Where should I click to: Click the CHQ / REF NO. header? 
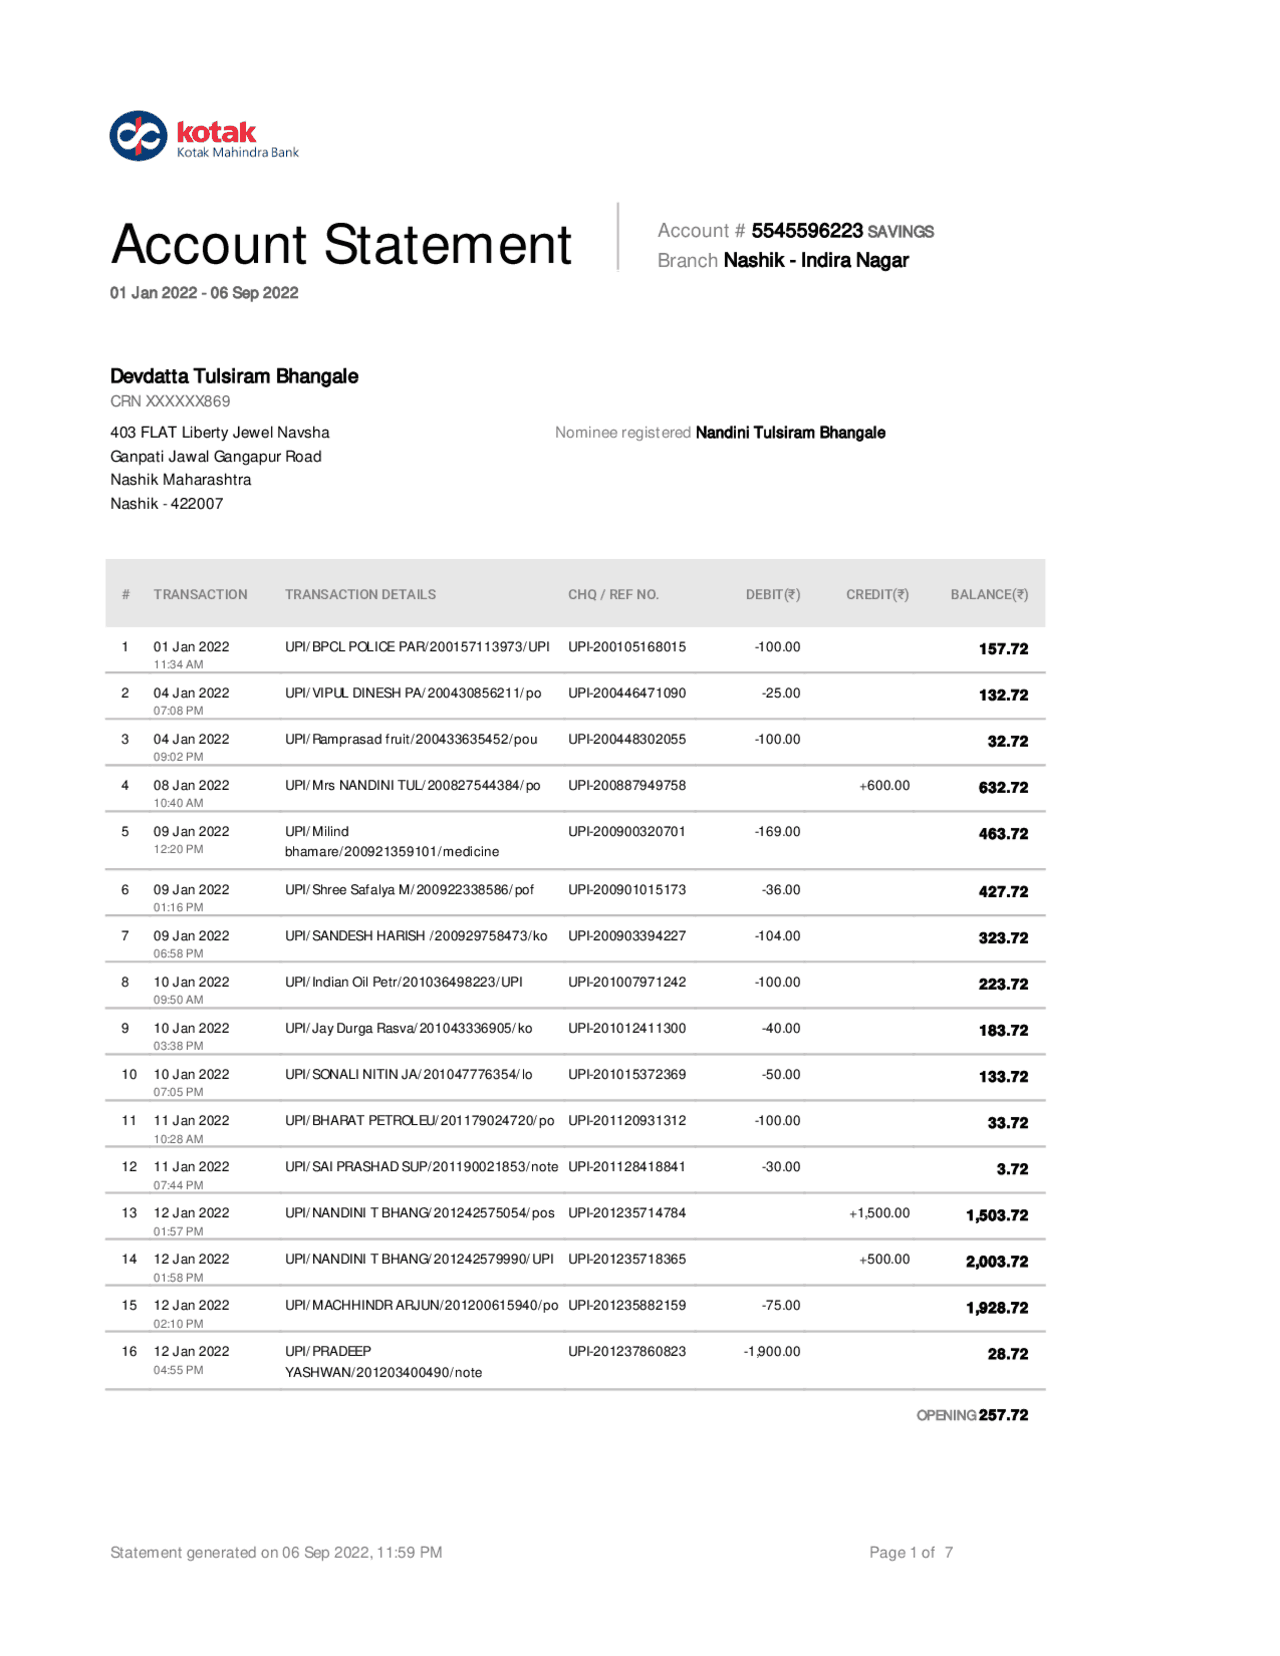pos(613,594)
